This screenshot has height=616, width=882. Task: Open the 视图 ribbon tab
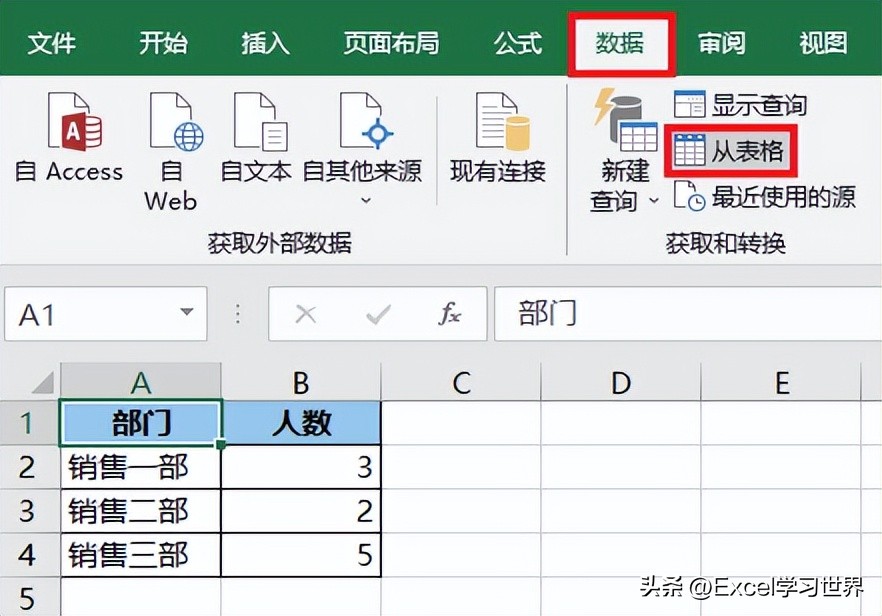tap(824, 43)
